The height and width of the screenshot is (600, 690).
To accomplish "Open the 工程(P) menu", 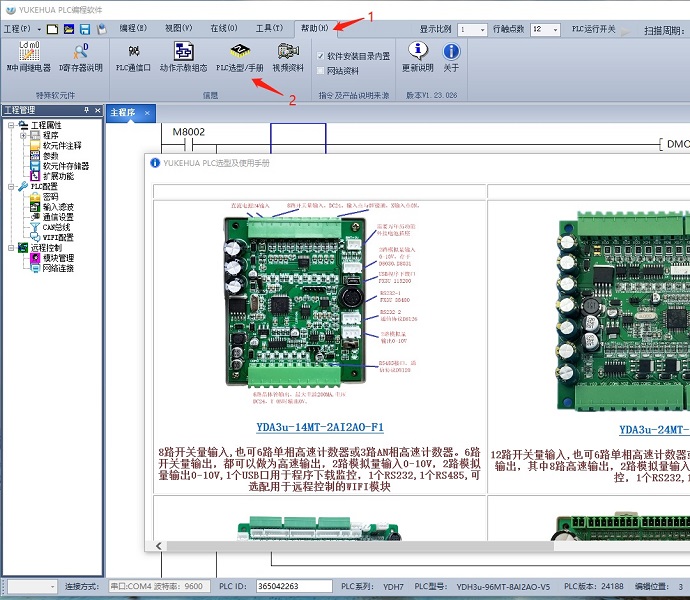I will [x=17, y=29].
